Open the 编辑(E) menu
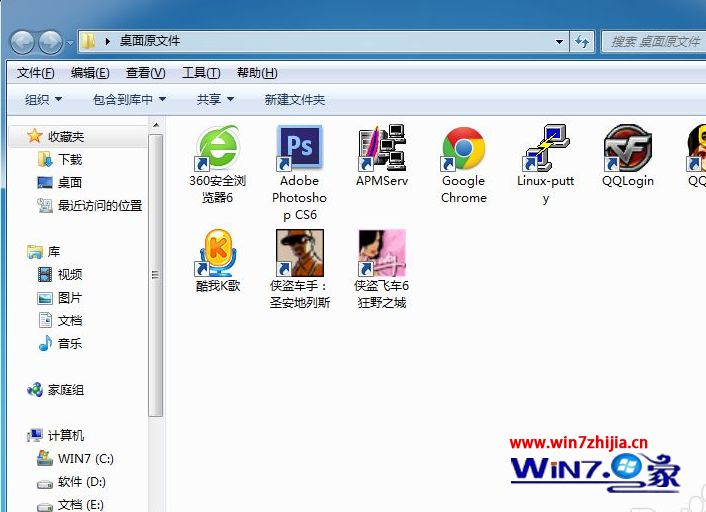This screenshot has height=512, width=706. [90, 72]
